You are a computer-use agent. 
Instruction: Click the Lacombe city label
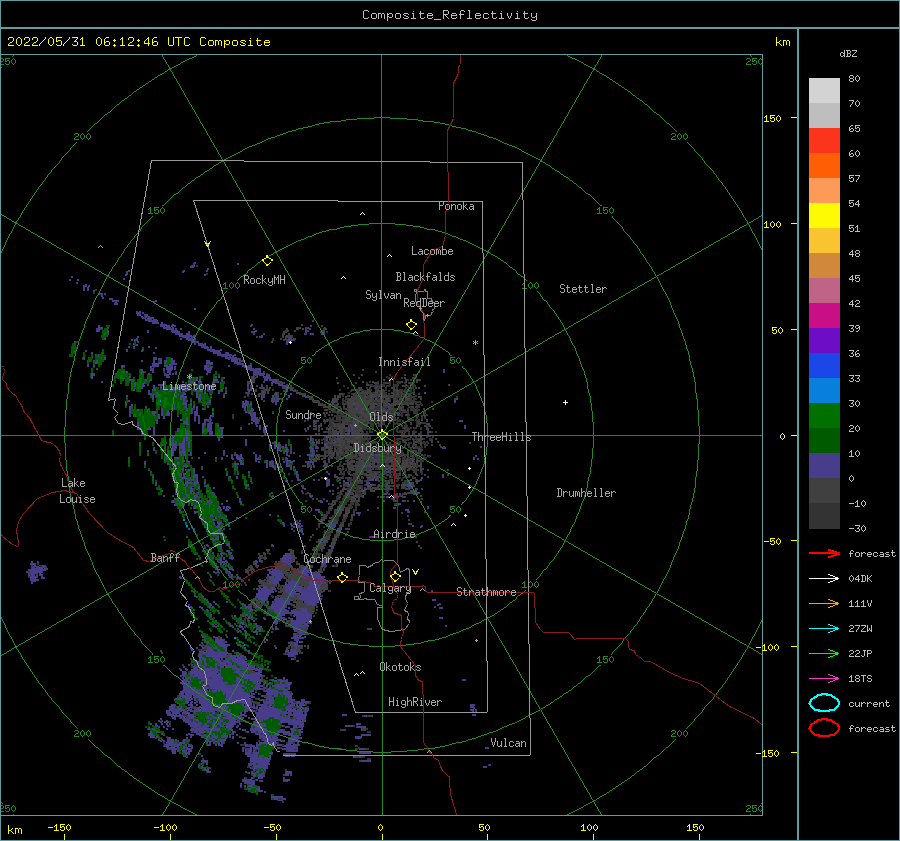point(432,251)
